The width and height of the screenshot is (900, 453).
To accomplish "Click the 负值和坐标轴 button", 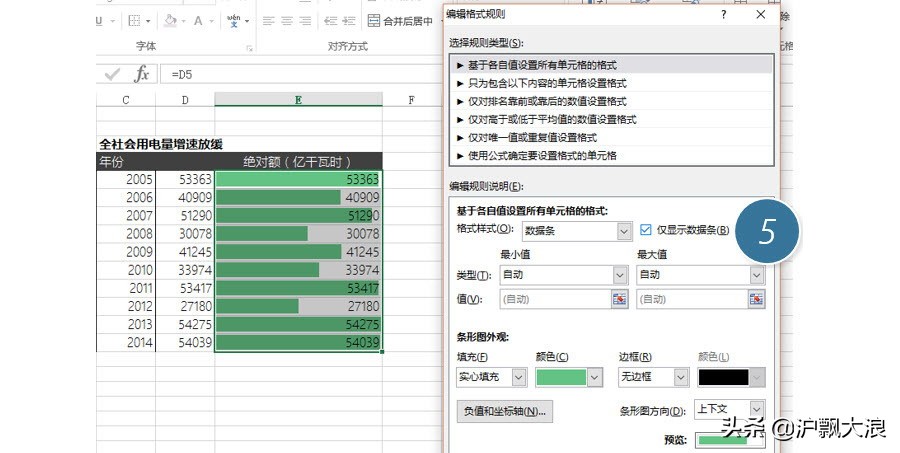I will coord(505,411).
